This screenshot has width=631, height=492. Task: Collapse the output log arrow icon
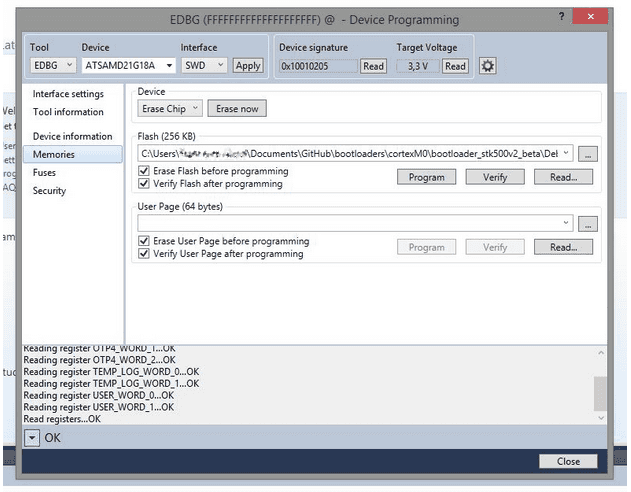pos(32,438)
